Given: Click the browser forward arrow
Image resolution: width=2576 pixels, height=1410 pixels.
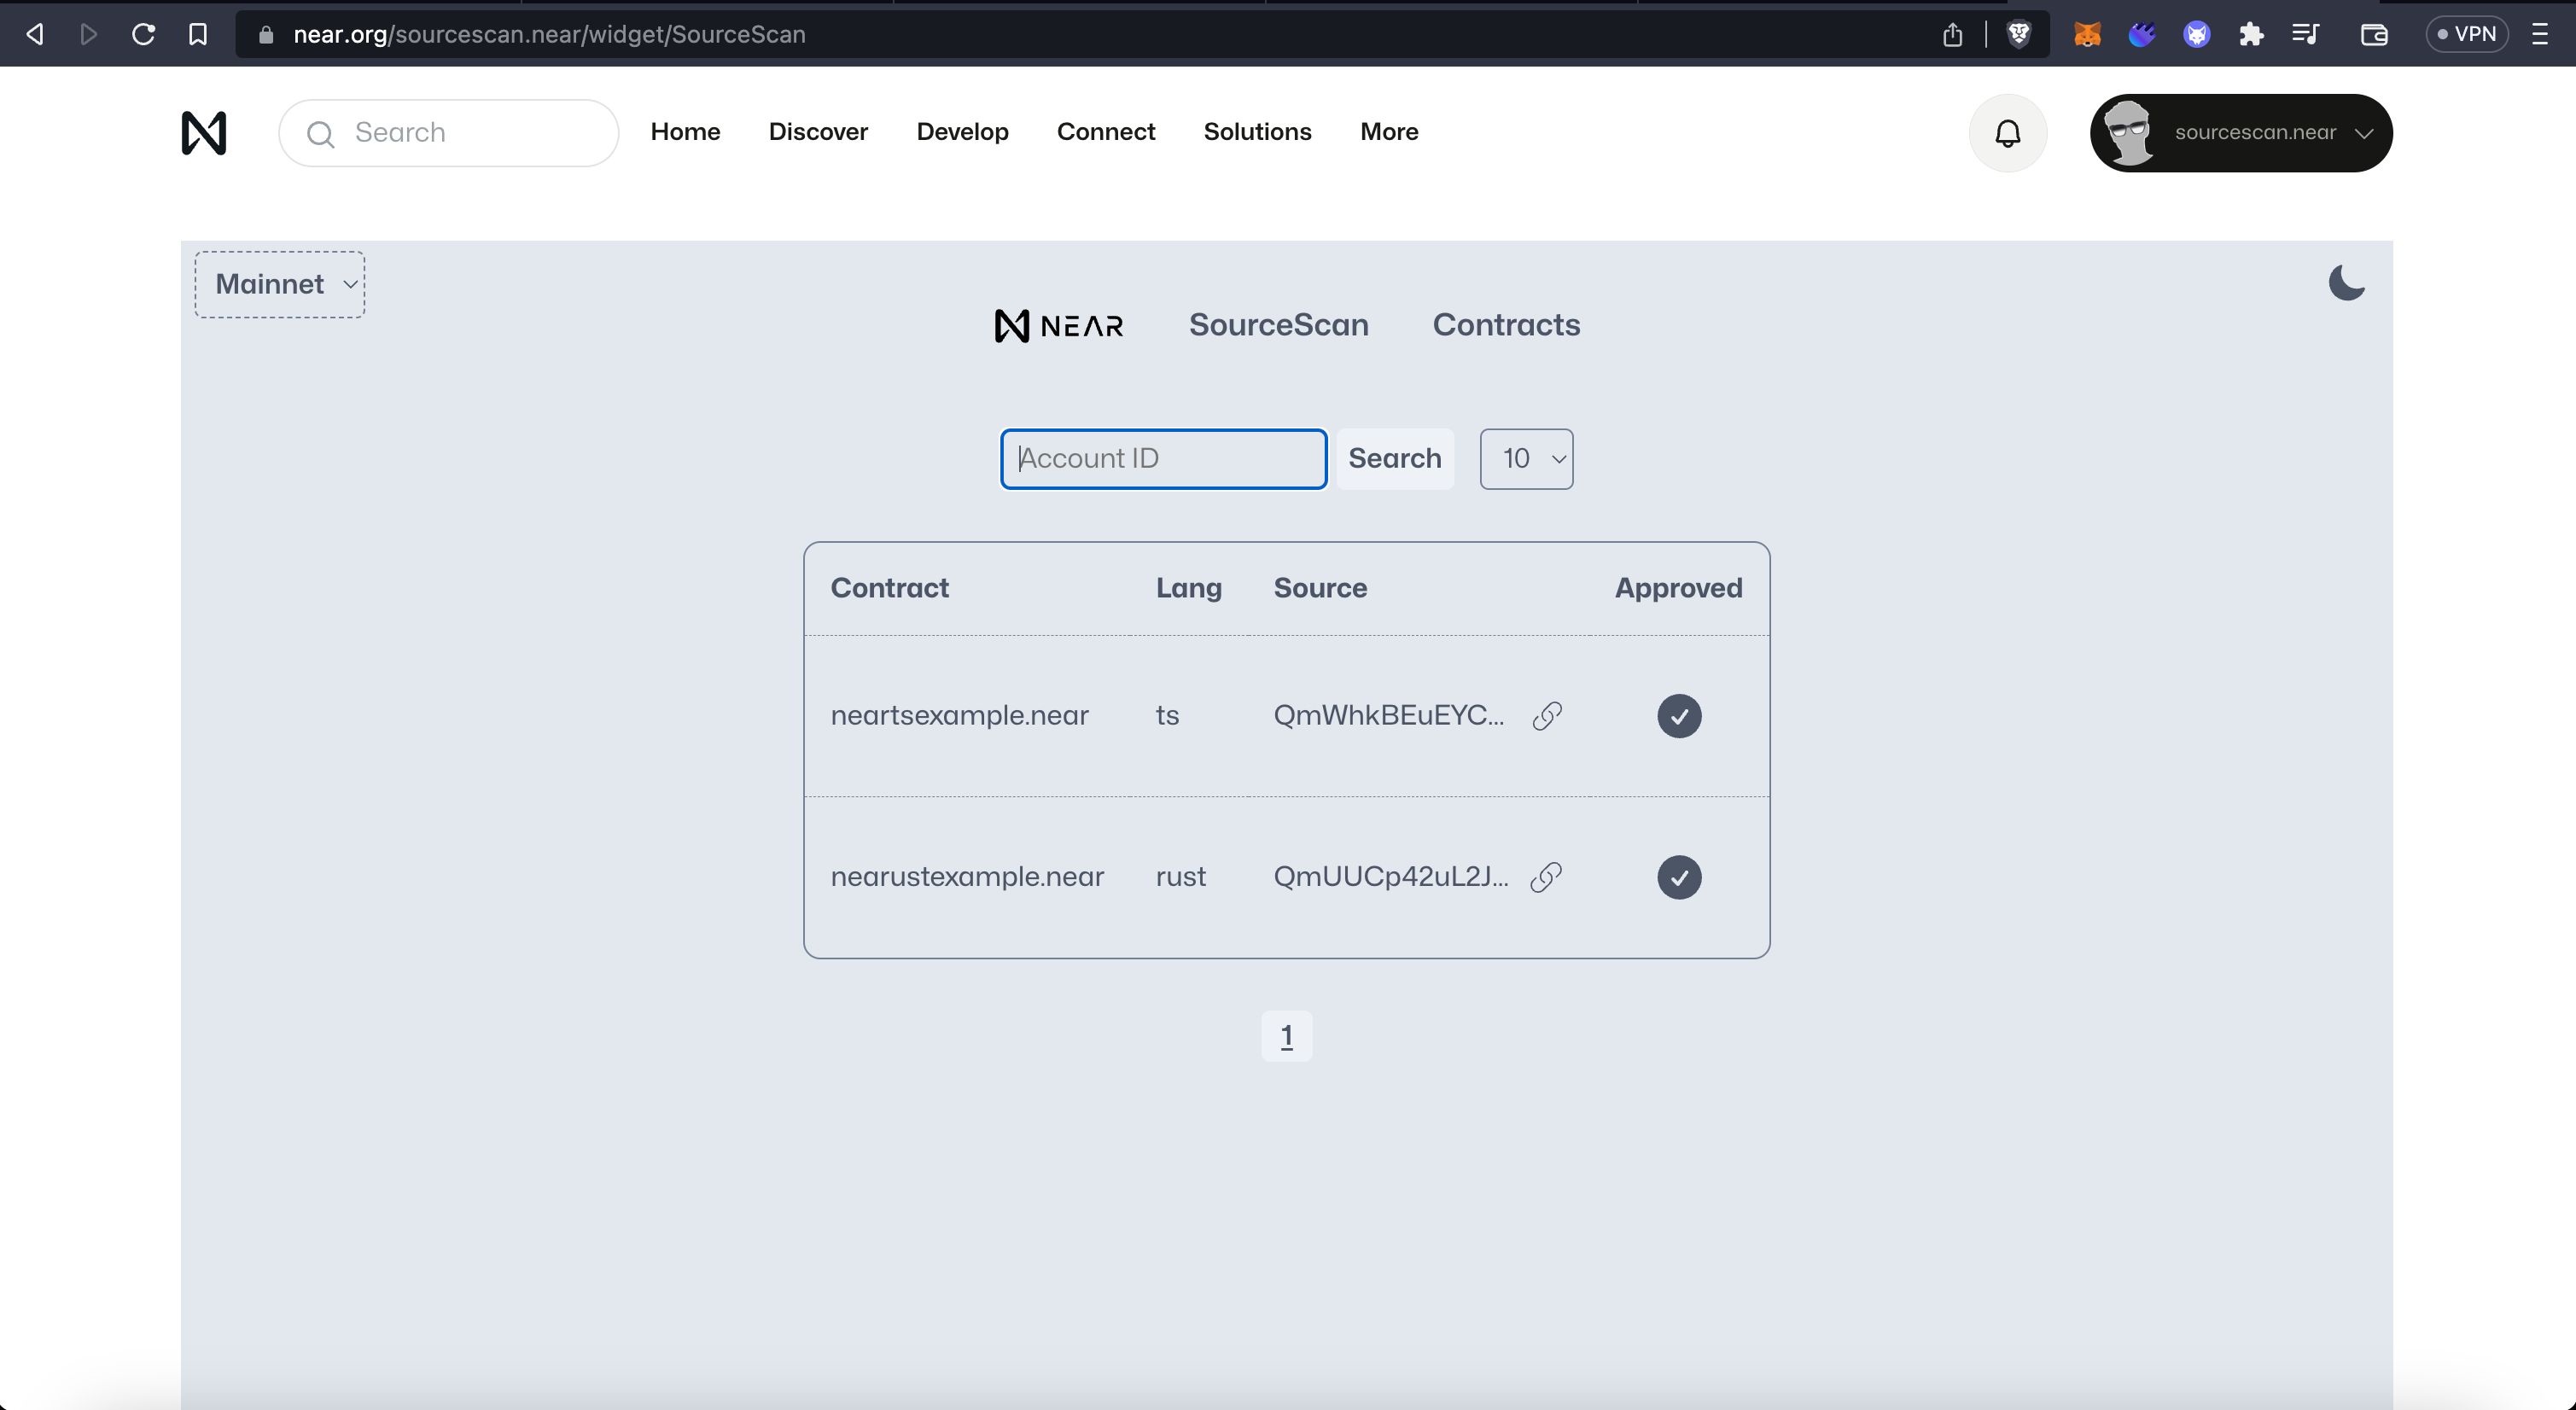Looking at the screenshot, I should pyautogui.click(x=89, y=34).
